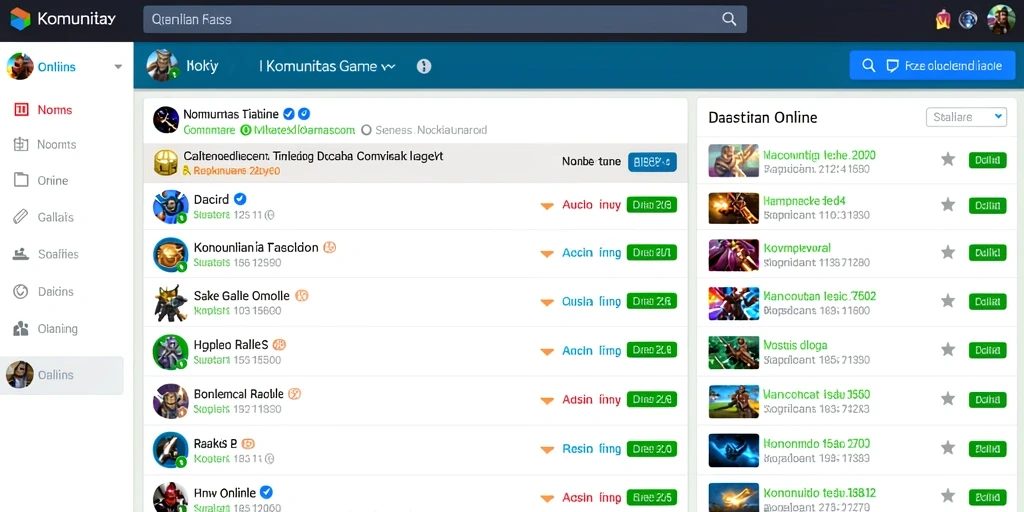Screen dimensions: 1024x512
Task: Select the Seness radio option
Action: (x=366, y=130)
